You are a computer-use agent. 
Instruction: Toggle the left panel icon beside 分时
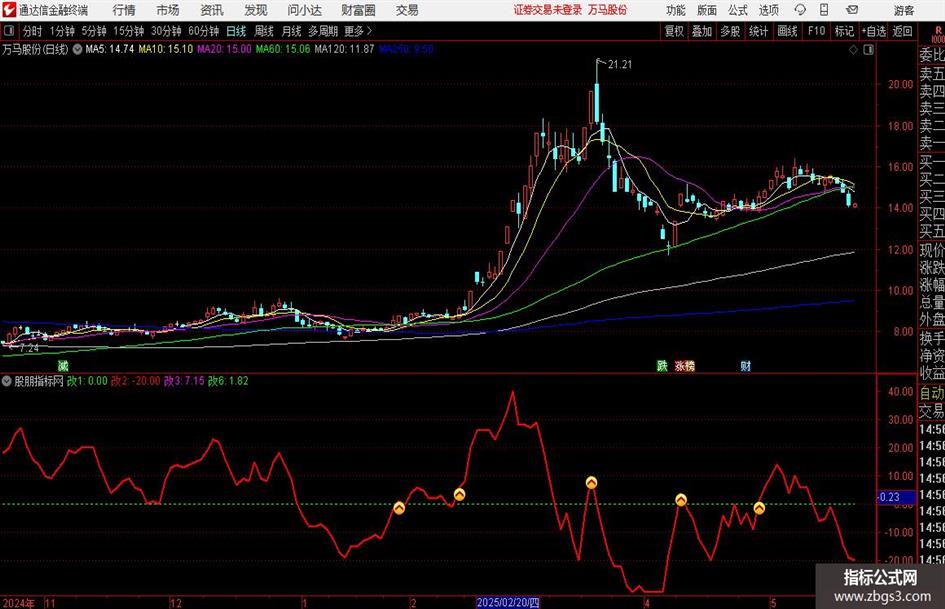point(8,31)
